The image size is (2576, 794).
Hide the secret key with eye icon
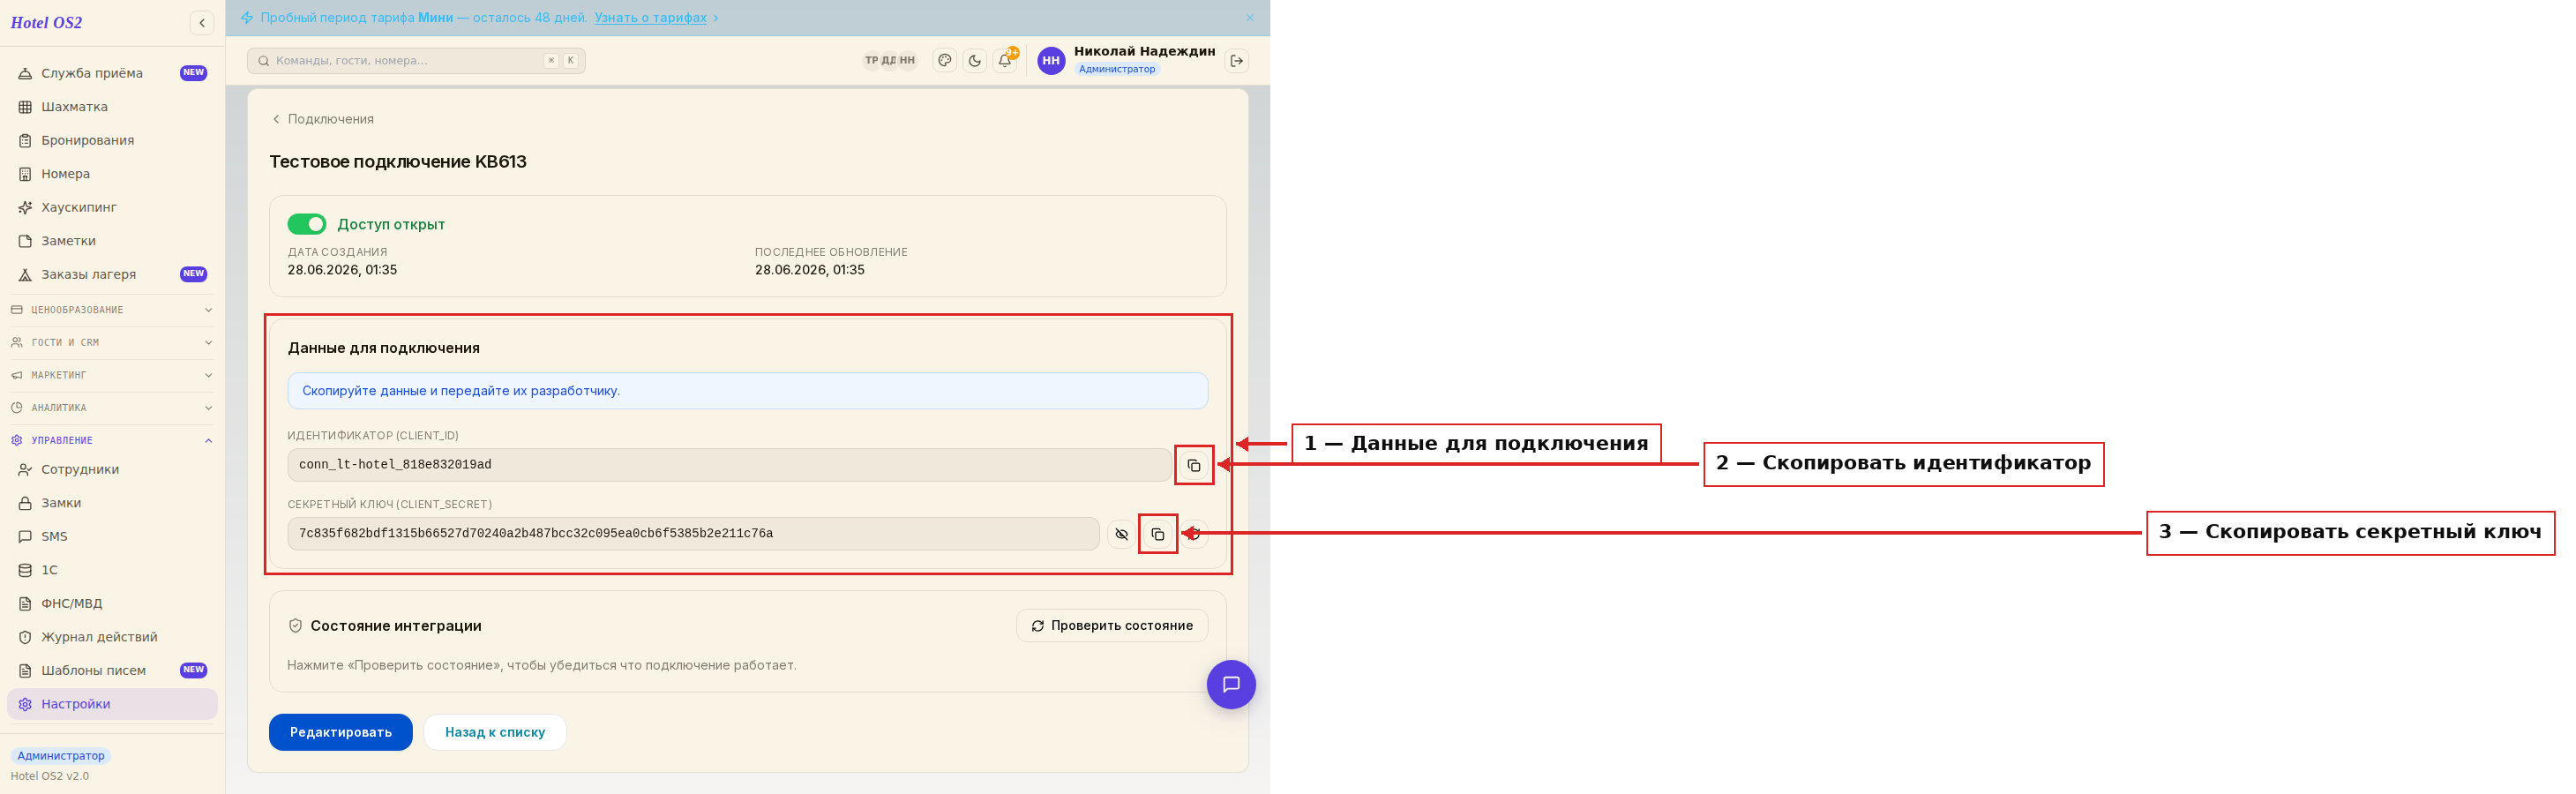point(1121,534)
